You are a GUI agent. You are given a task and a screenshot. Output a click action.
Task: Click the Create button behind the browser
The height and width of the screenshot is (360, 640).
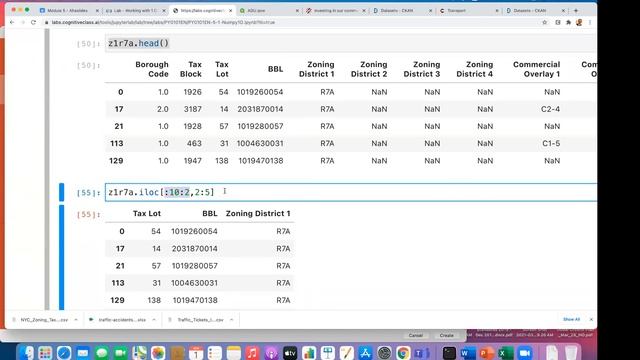[447, 336]
